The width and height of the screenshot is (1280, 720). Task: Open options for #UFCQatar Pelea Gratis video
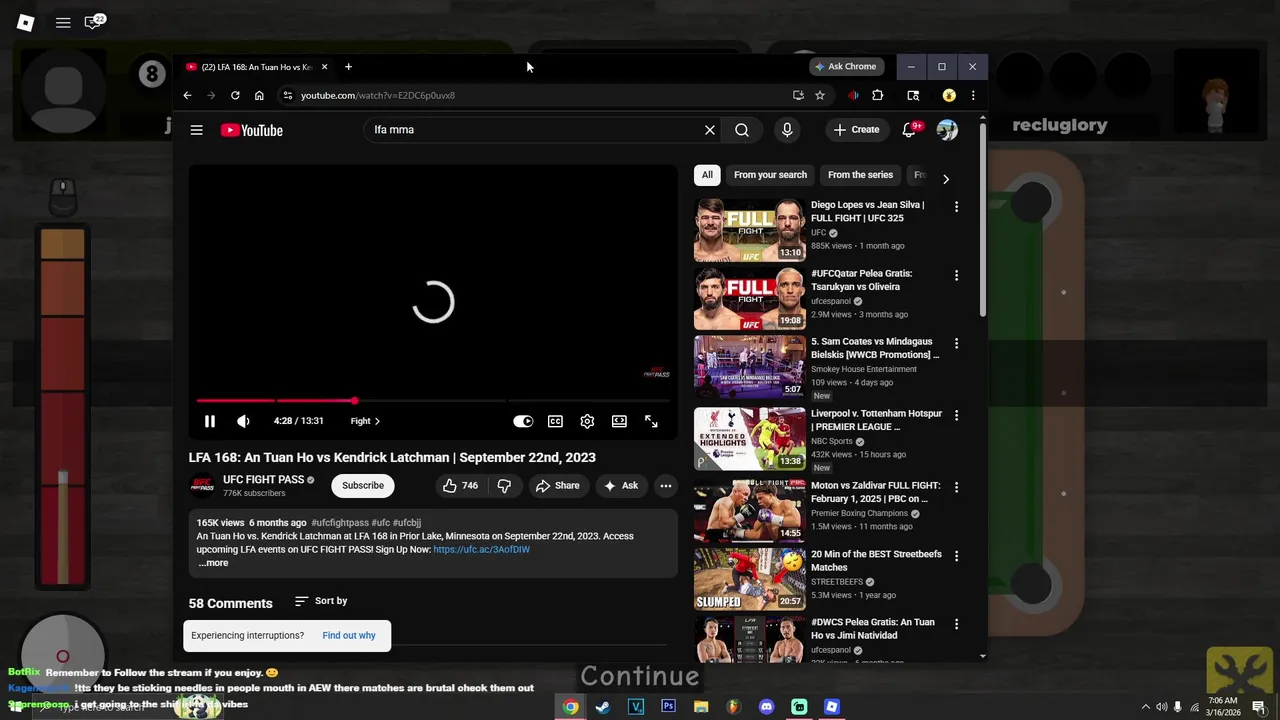tap(956, 275)
